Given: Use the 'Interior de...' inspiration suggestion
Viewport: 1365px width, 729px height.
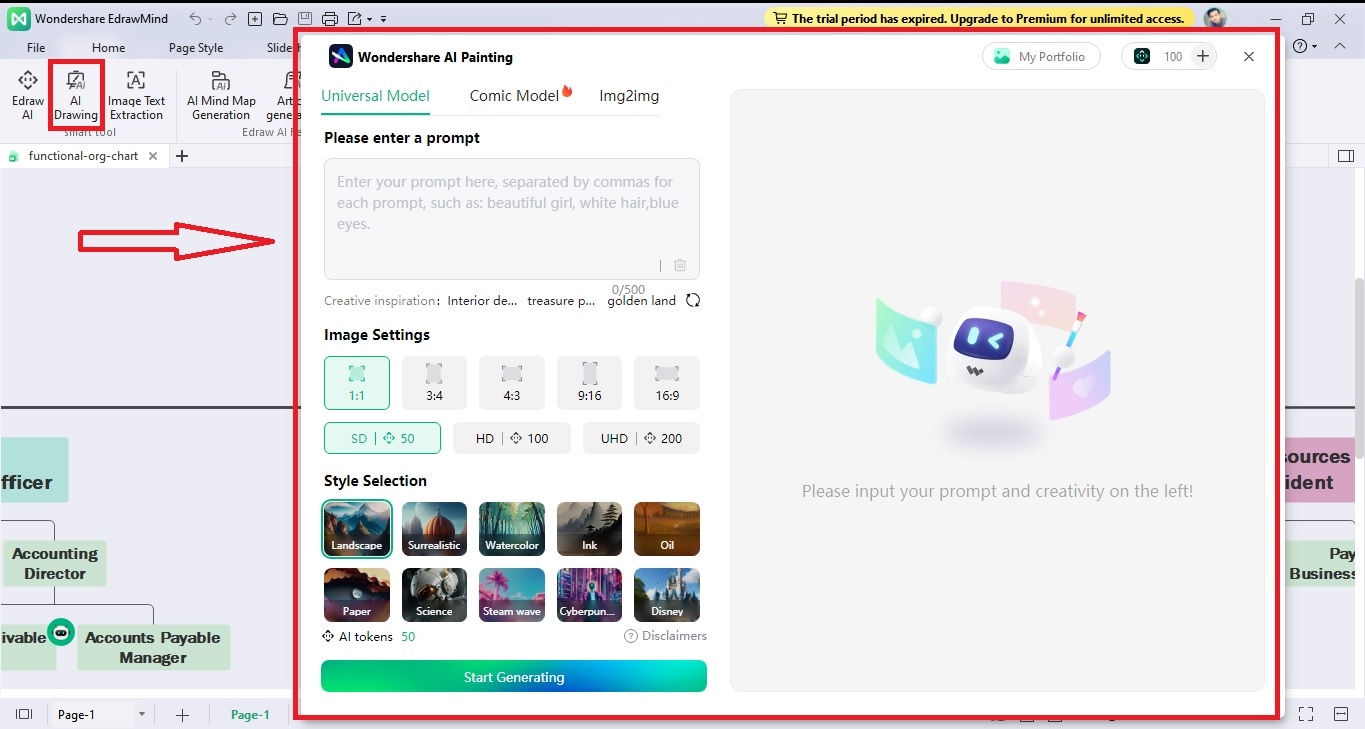Looking at the screenshot, I should [482, 301].
